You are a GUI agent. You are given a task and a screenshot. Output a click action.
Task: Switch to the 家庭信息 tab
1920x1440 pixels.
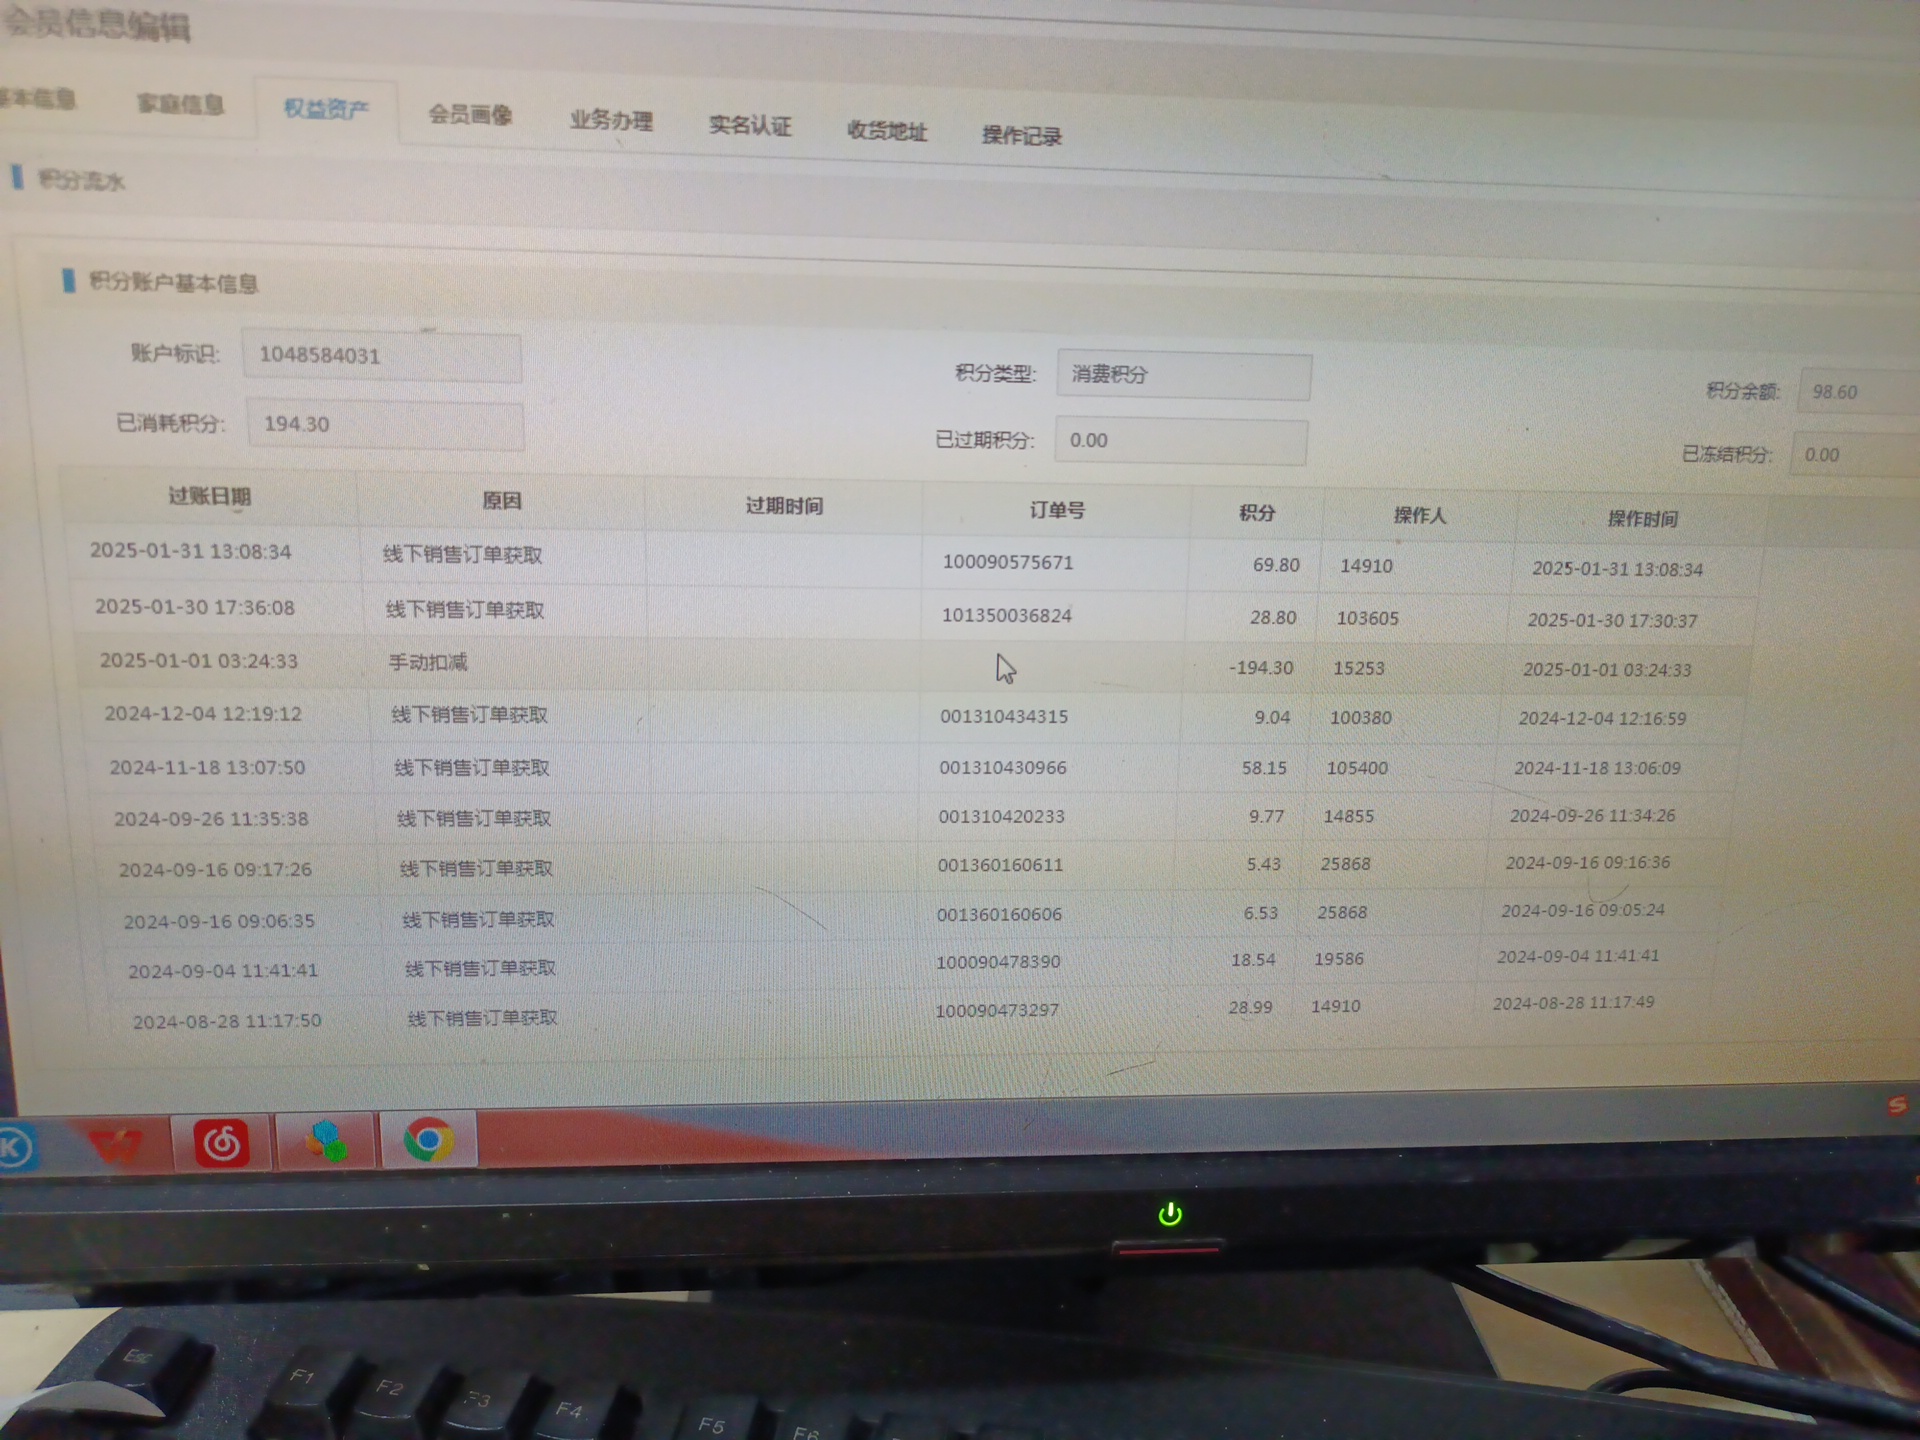pyautogui.click(x=180, y=104)
